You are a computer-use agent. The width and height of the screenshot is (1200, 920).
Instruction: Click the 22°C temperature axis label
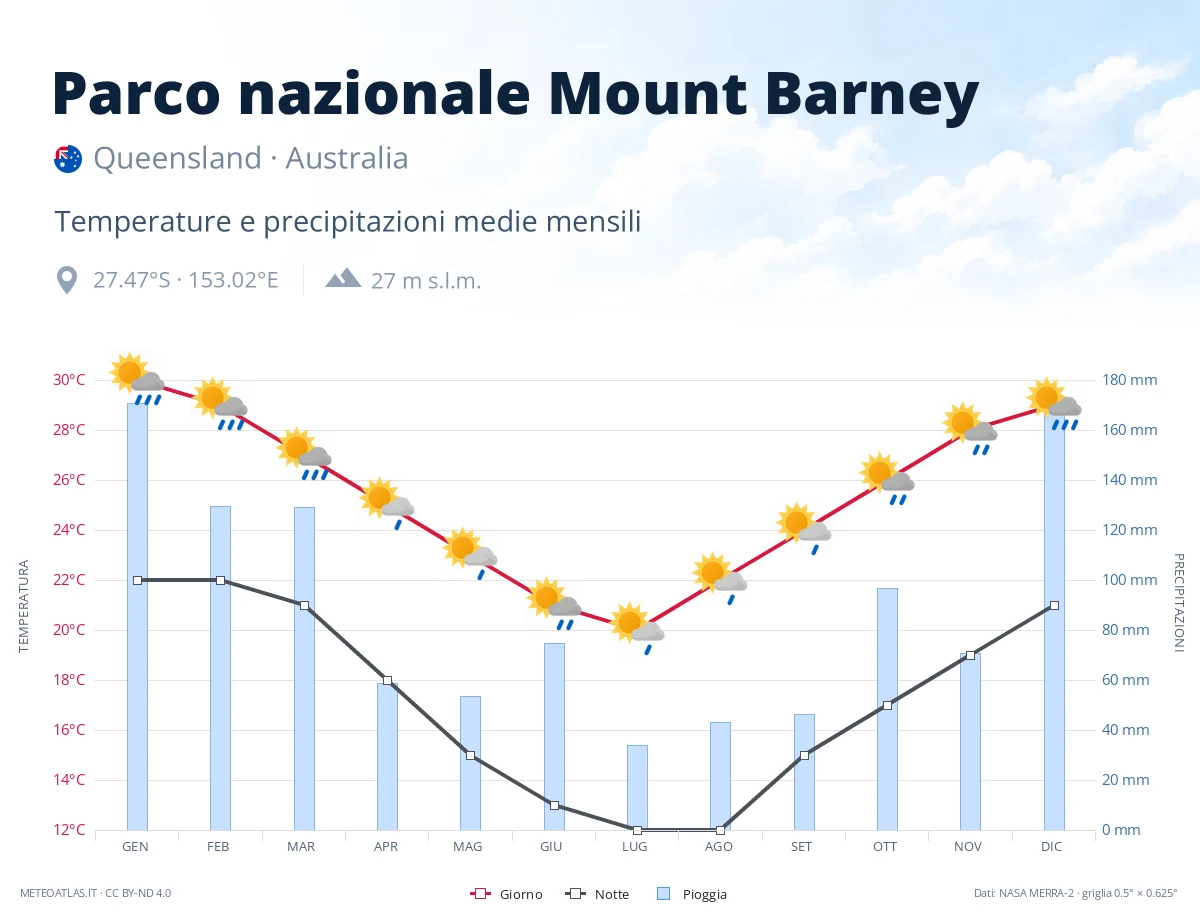pyautogui.click(x=69, y=580)
